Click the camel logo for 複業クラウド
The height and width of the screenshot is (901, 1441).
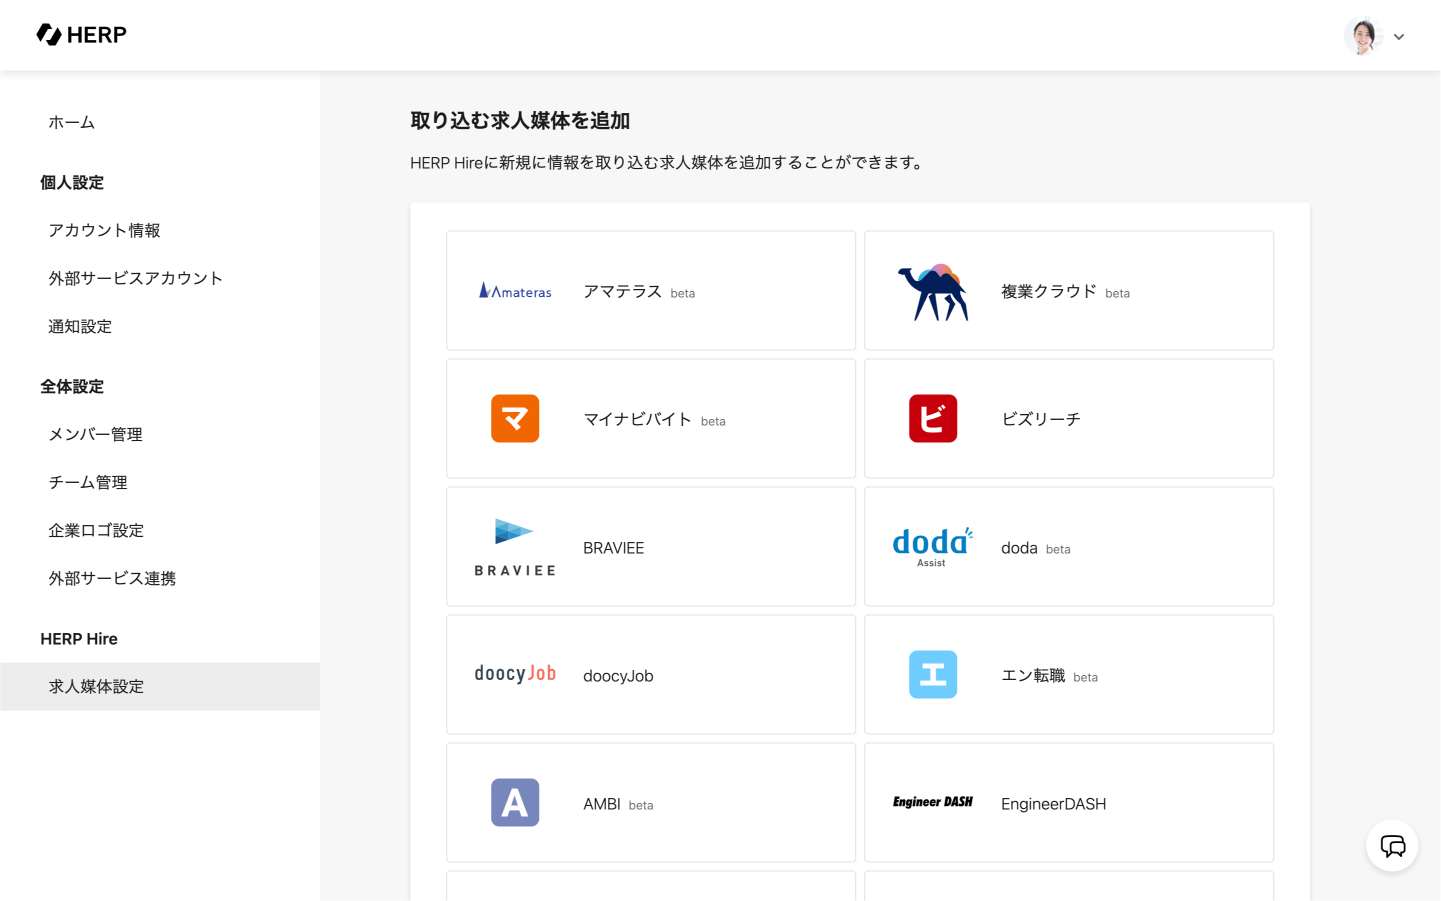[x=933, y=292]
